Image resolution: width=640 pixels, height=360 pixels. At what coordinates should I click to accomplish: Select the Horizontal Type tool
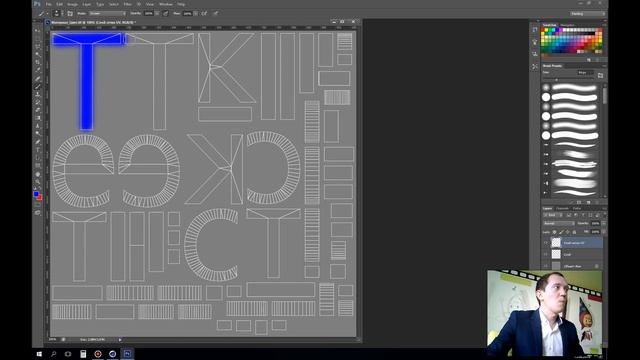pyautogui.click(x=38, y=150)
